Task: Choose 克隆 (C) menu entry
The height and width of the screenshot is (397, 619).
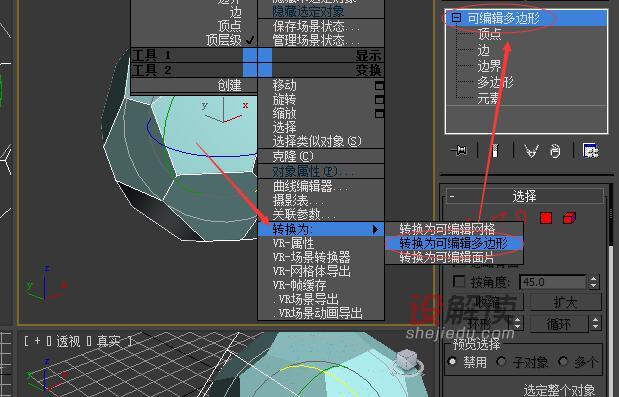Action: click(293, 157)
